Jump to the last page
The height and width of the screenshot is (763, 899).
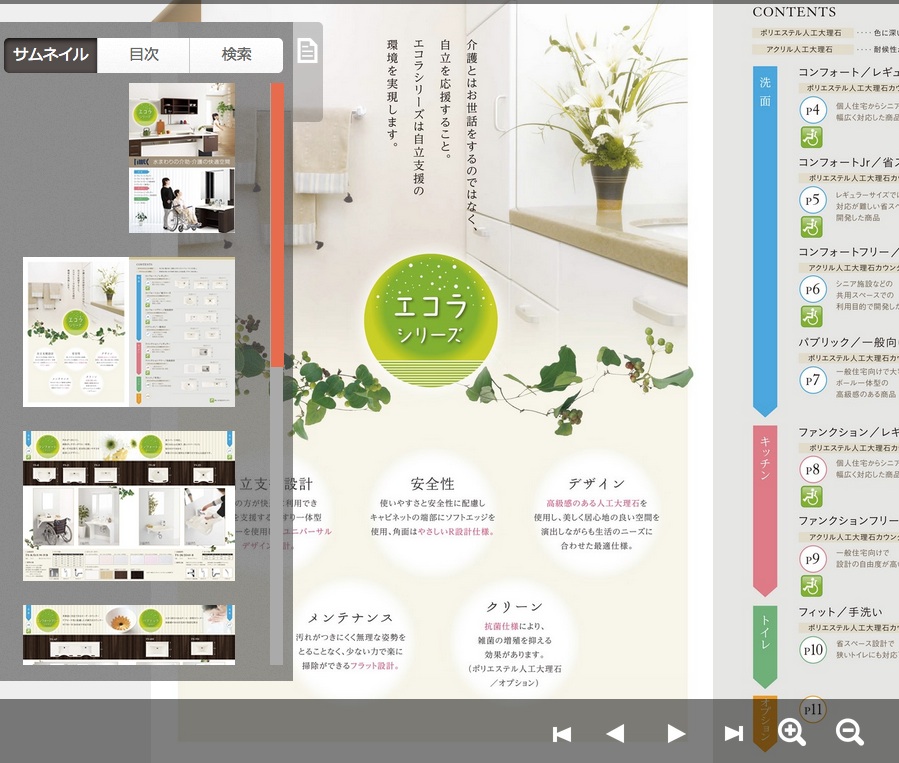pyautogui.click(x=733, y=734)
